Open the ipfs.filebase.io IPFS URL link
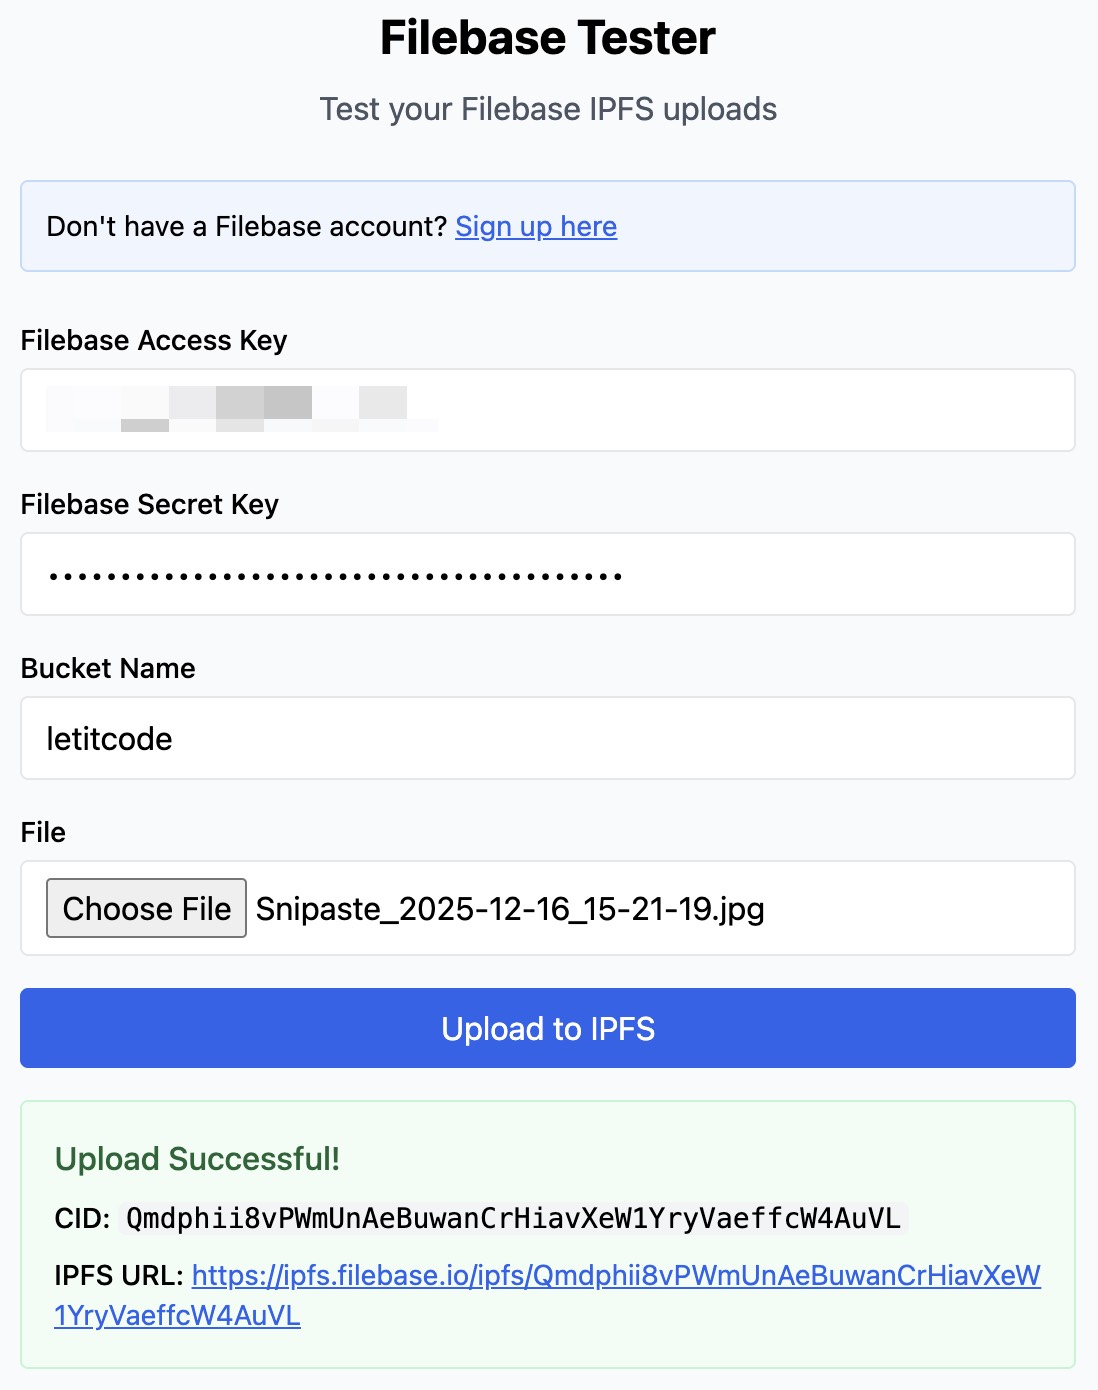 pyautogui.click(x=616, y=1276)
